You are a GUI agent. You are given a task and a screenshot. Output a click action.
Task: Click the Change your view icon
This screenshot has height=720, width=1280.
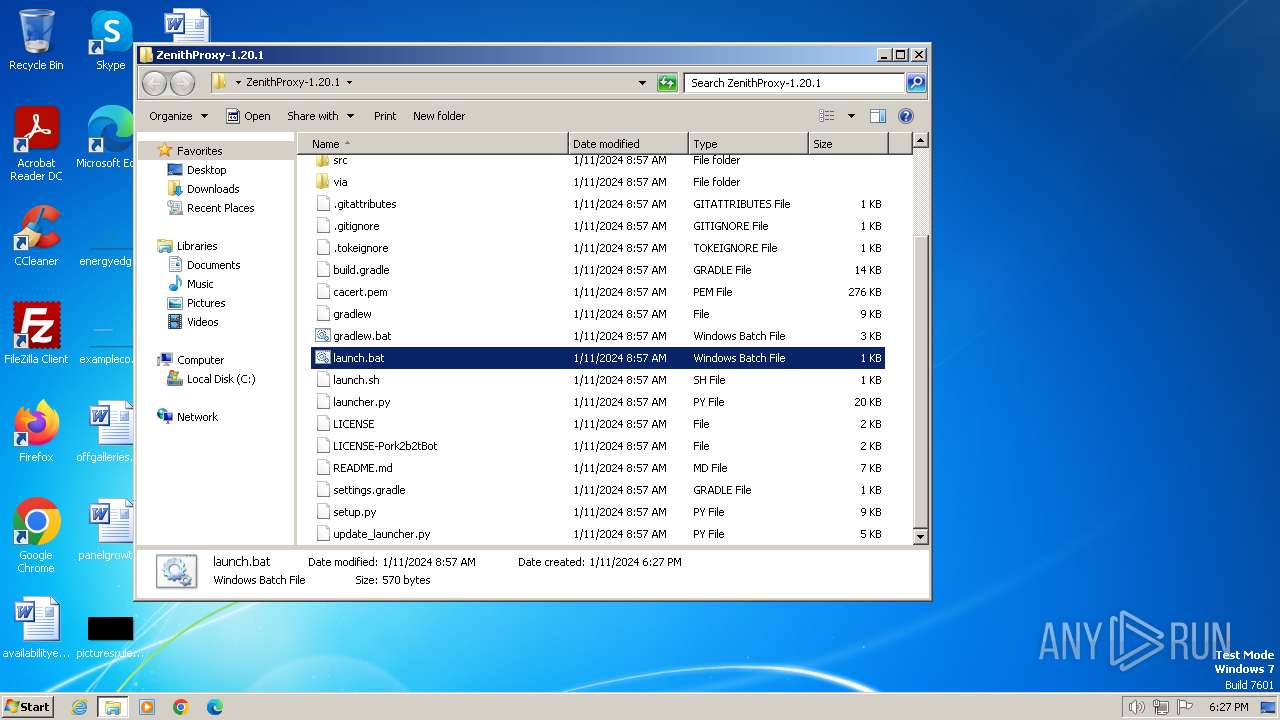827,116
